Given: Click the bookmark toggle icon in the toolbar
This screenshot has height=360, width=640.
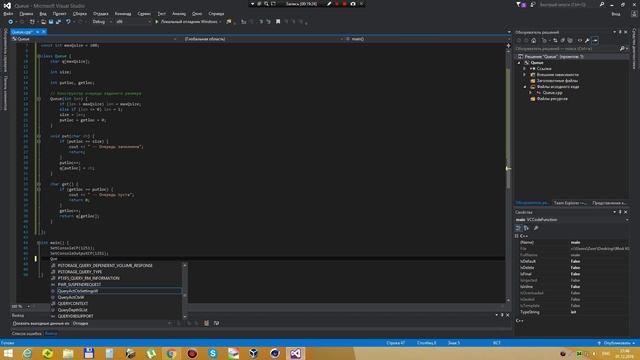Looking at the screenshot, I should click(278, 22).
